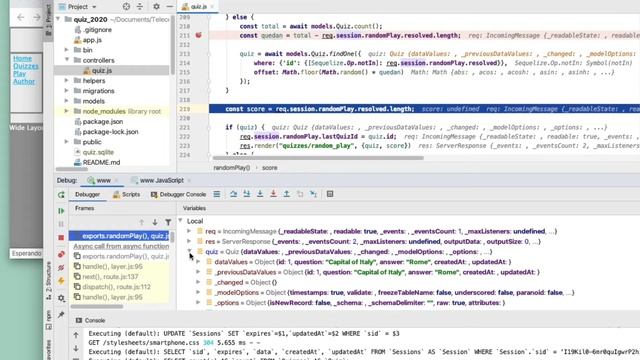
Task: Toggle the breakpoint on line 211
Action: point(198,36)
